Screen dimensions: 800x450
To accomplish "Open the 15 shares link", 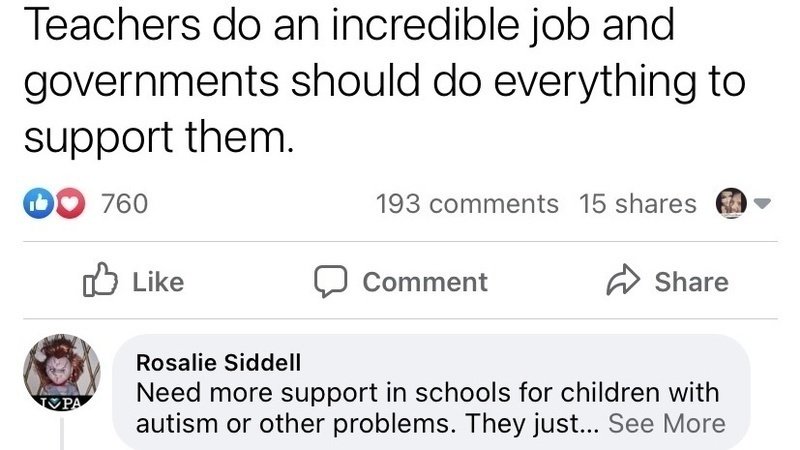I will pyautogui.click(x=637, y=204).
